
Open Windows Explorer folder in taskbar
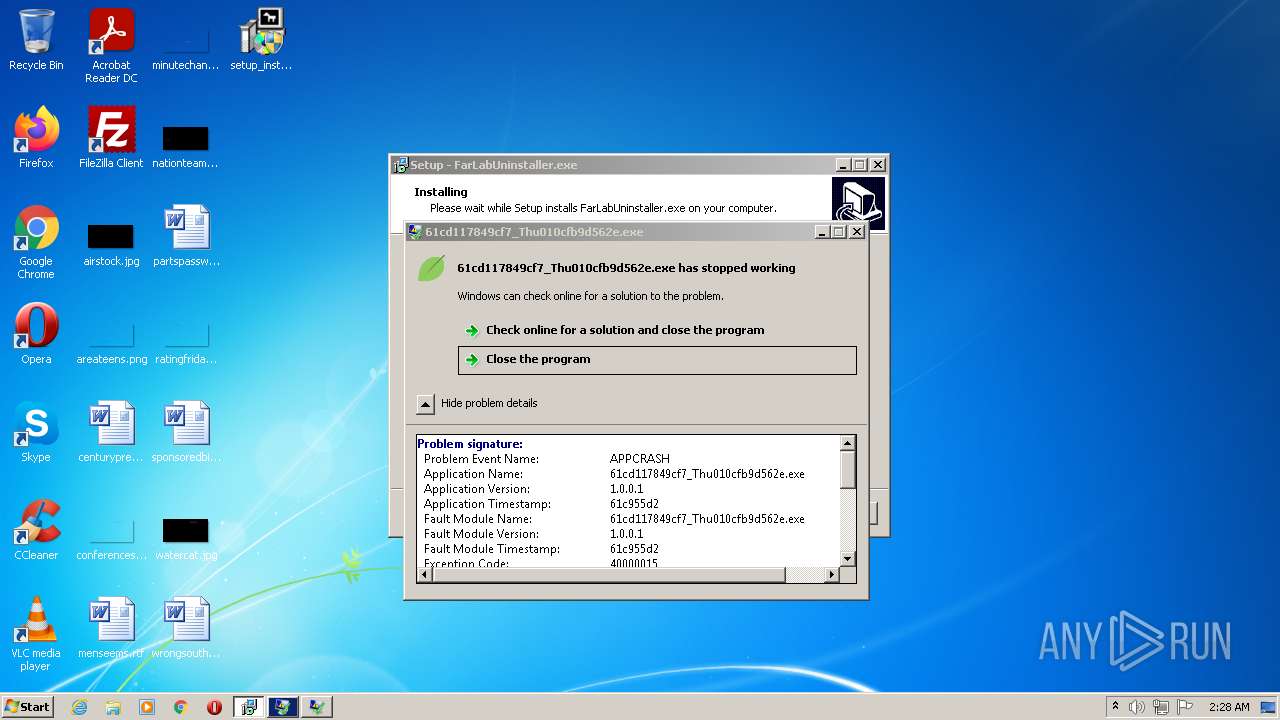point(113,707)
